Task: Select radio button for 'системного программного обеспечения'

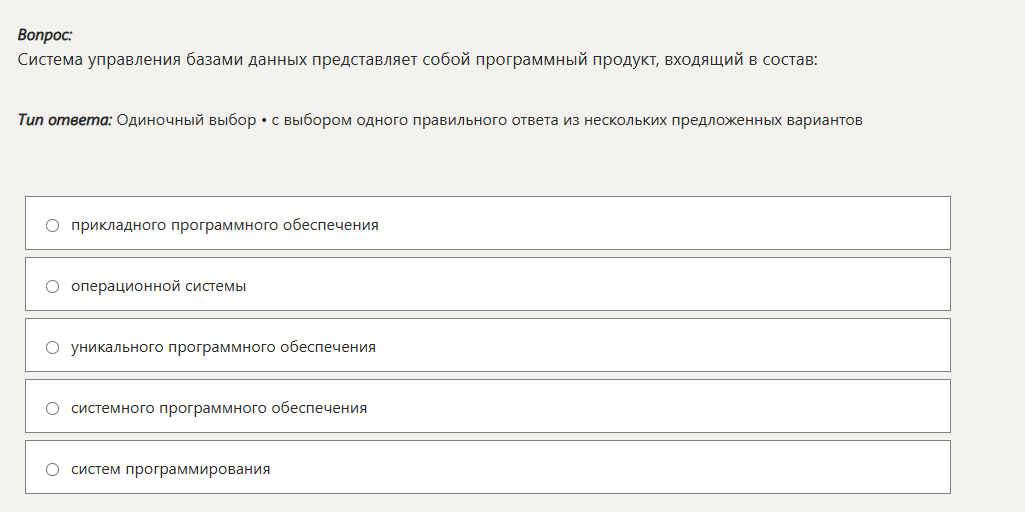Action: (53, 408)
